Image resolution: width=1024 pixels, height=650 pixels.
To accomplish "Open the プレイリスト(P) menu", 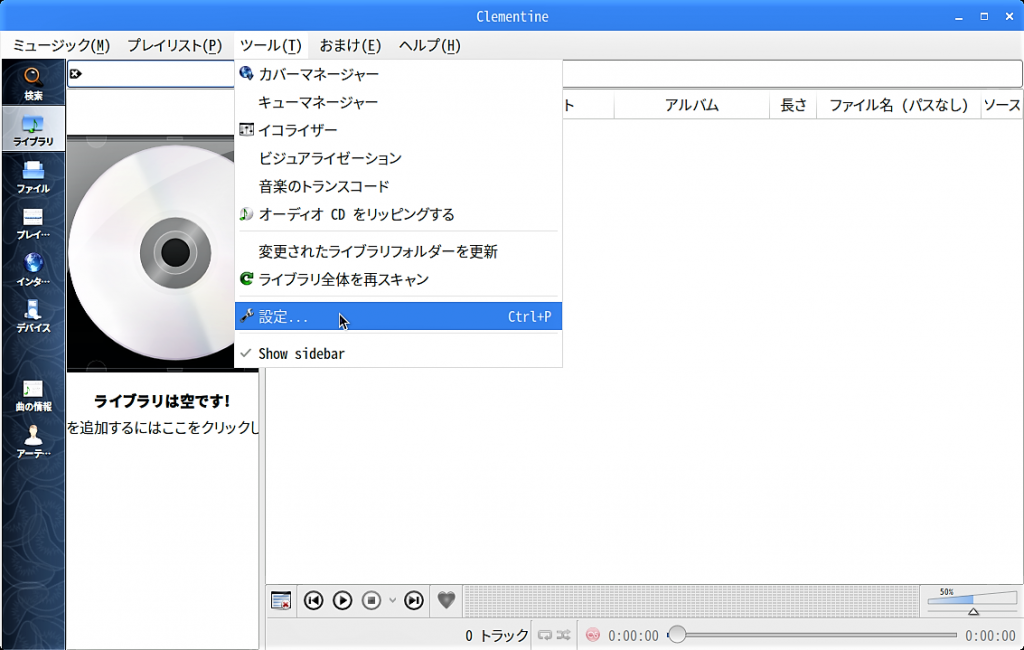I will (174, 46).
